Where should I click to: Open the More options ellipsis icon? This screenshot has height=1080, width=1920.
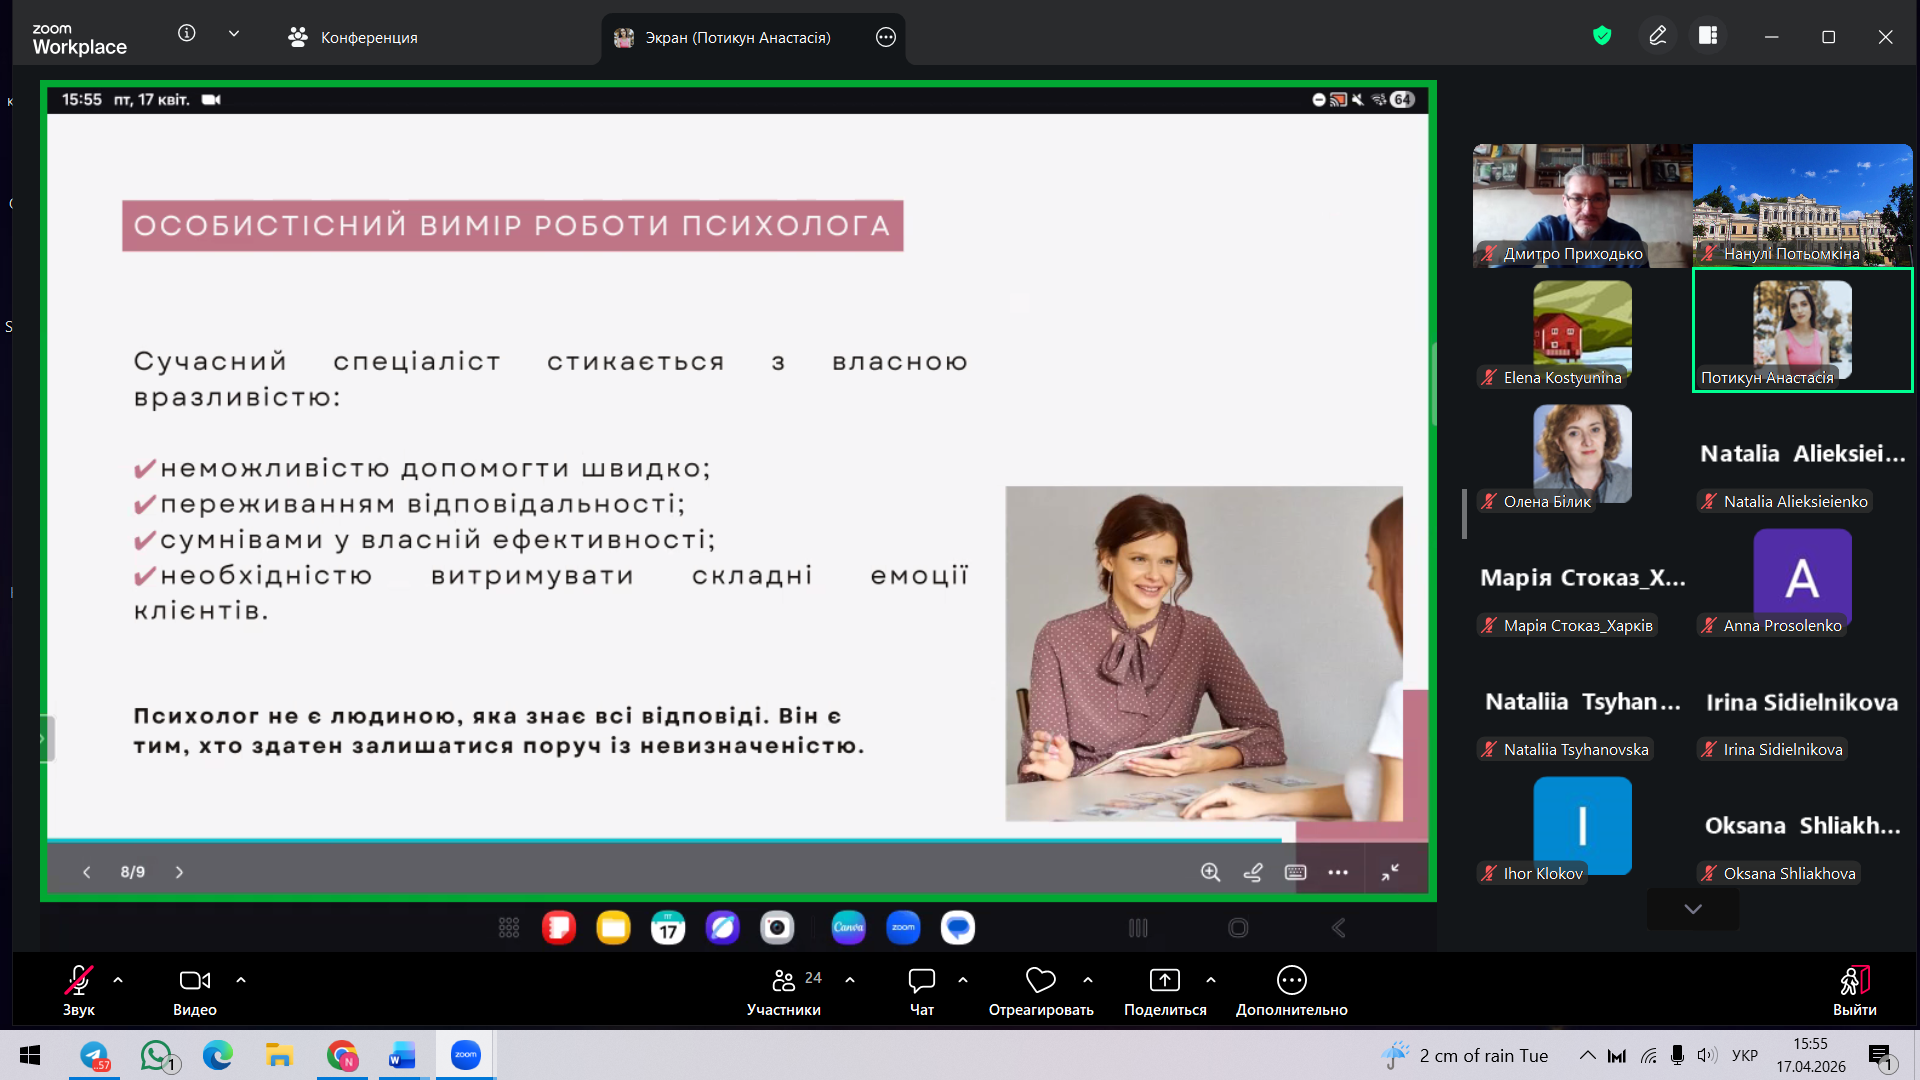point(1291,981)
